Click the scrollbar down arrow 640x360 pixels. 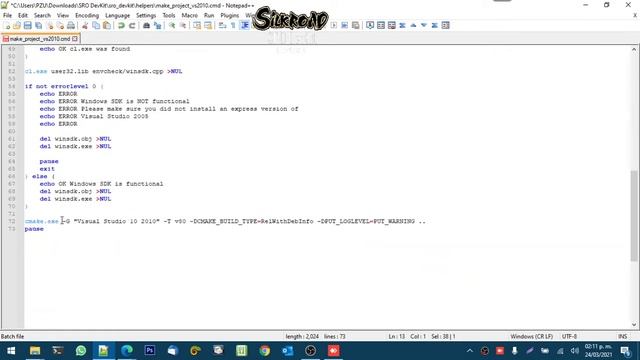click(633, 324)
